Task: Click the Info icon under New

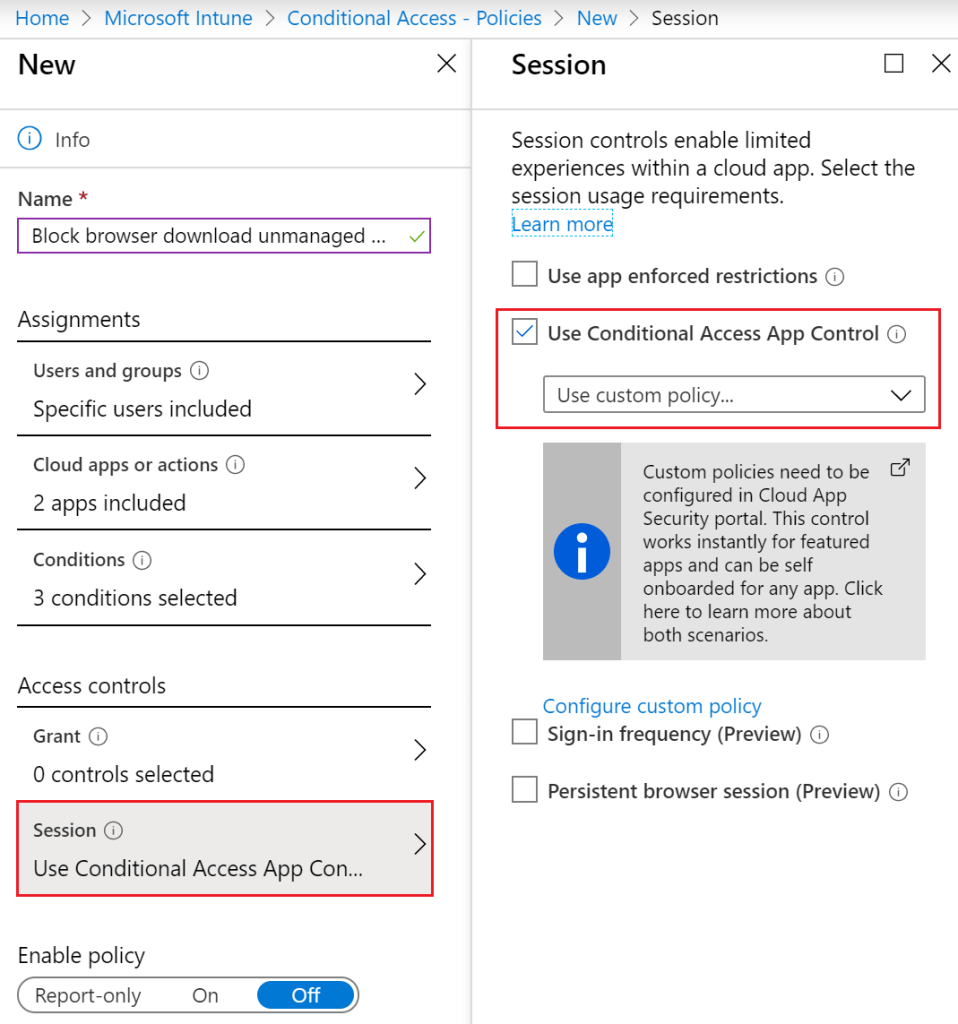Action: (x=31, y=139)
